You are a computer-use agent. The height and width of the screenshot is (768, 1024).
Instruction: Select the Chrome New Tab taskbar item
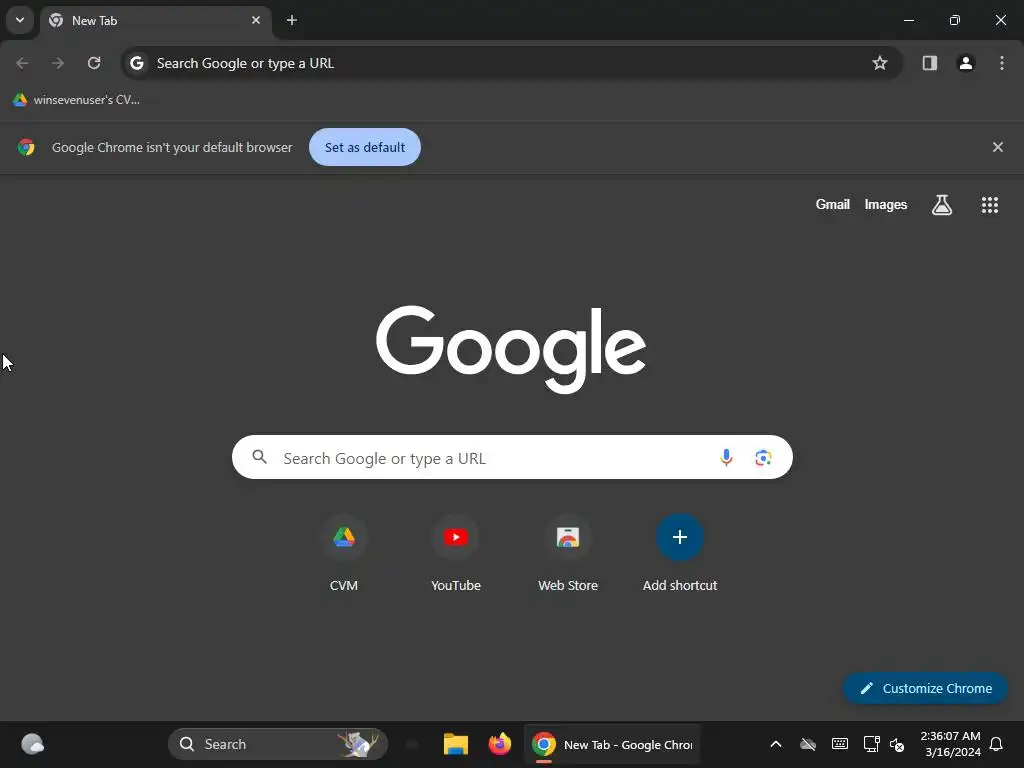(612, 744)
